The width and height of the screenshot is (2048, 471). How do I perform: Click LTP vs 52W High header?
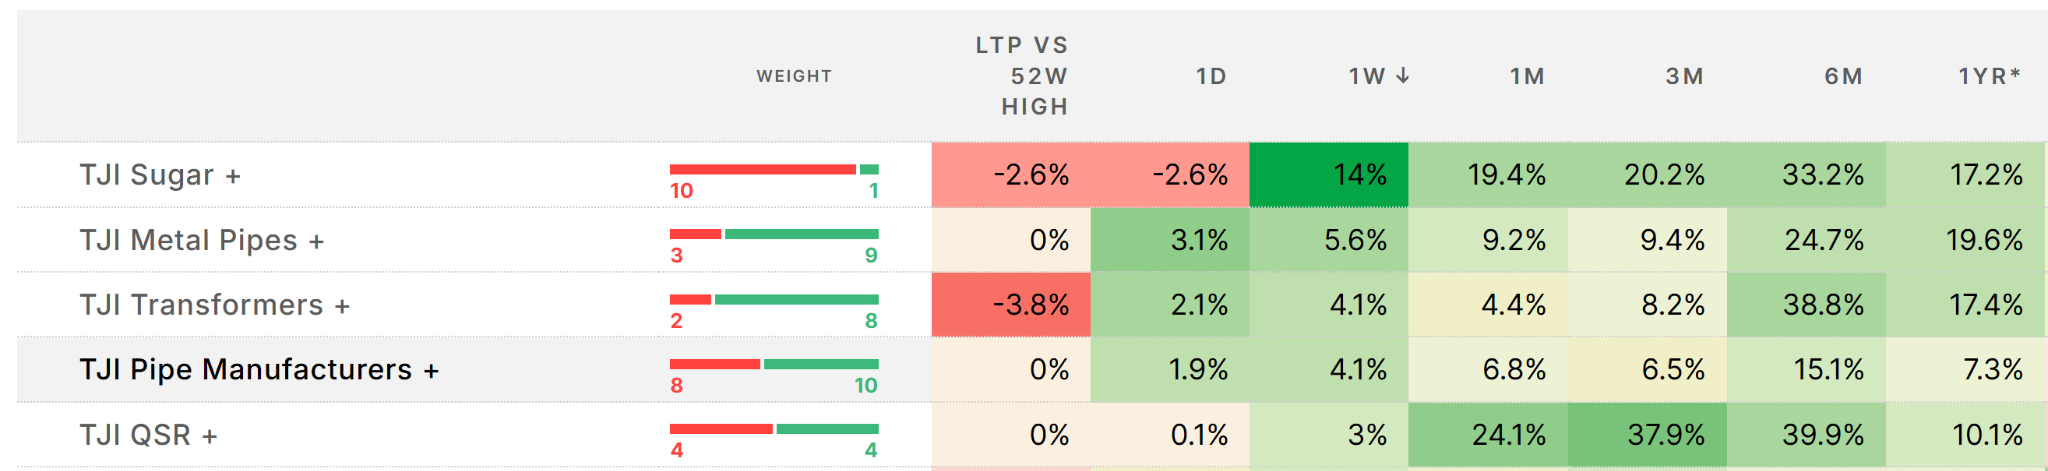click(1022, 76)
